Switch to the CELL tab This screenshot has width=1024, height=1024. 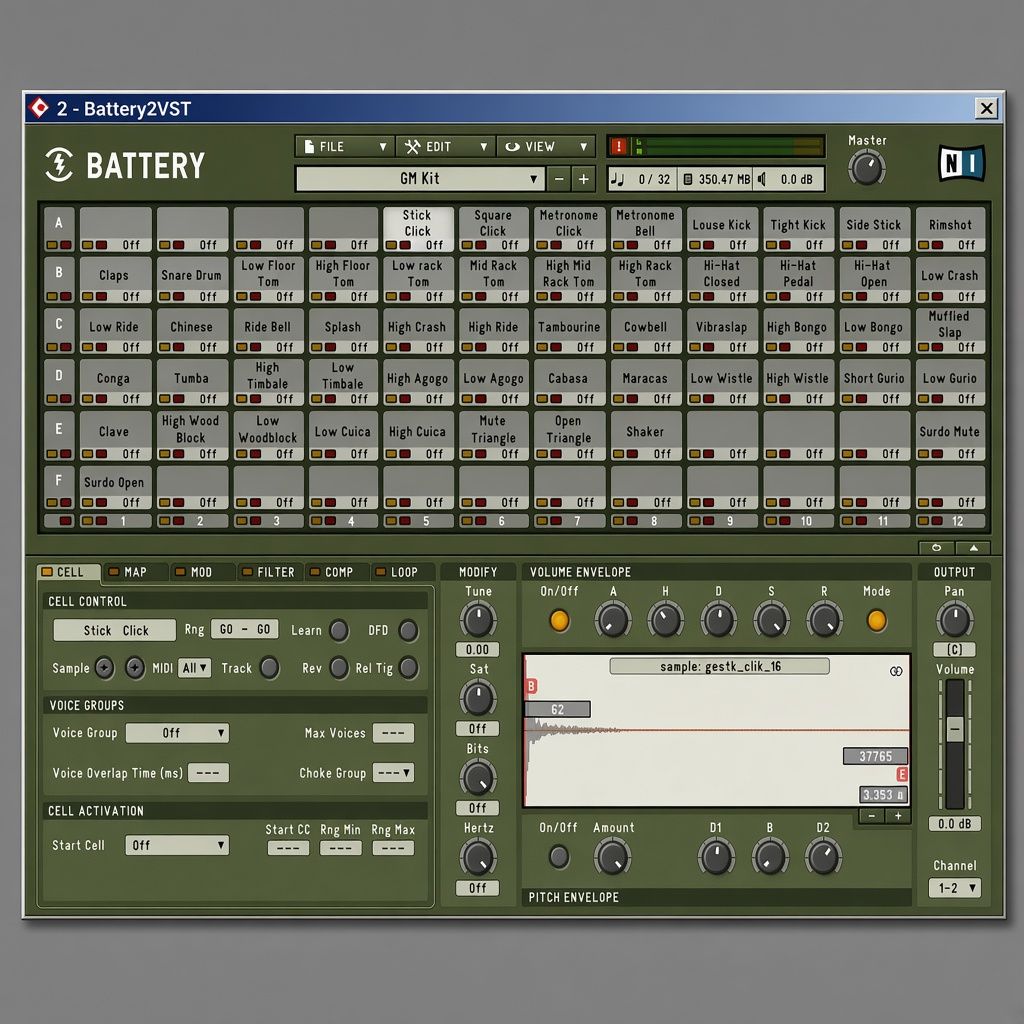point(69,573)
